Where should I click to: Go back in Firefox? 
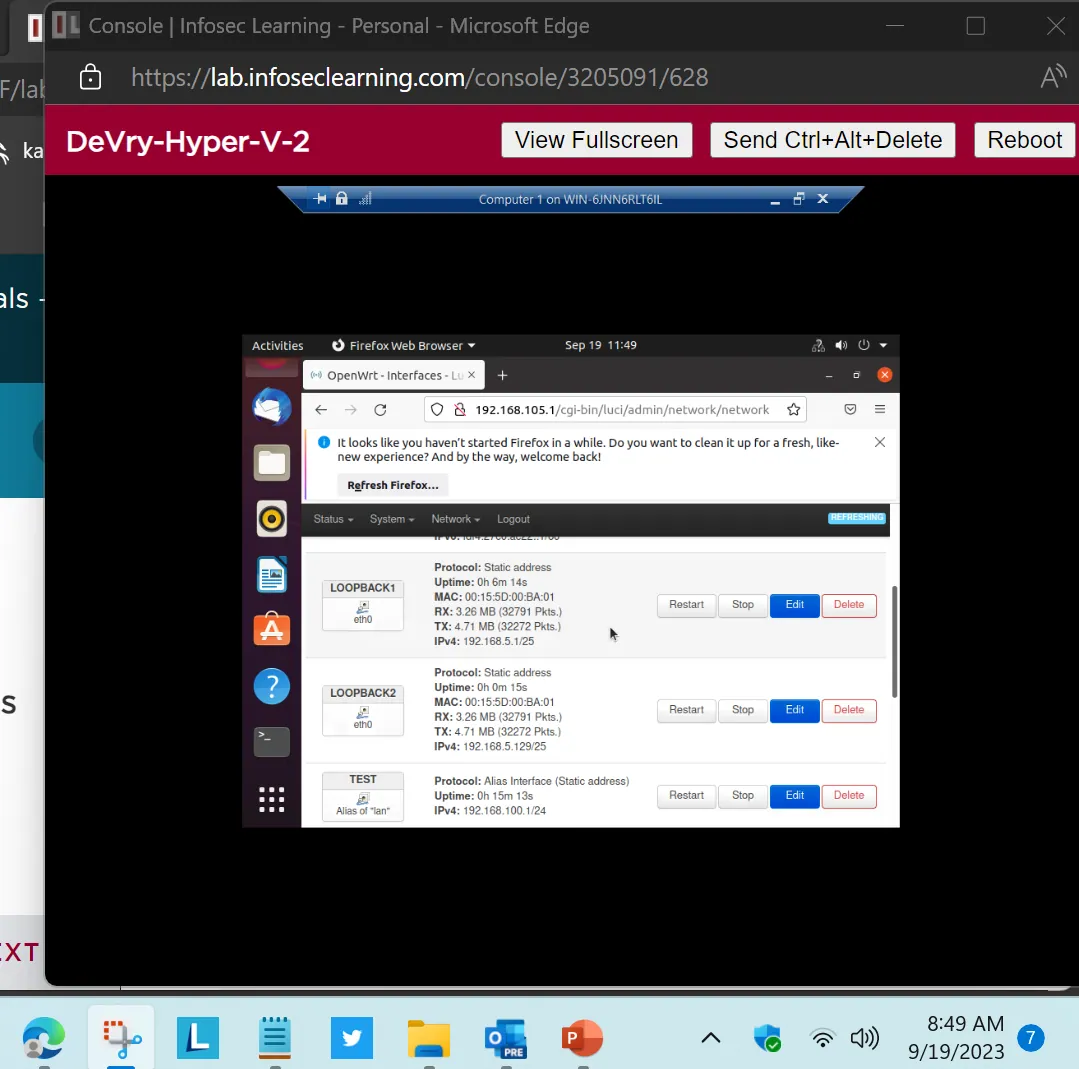[x=321, y=410]
